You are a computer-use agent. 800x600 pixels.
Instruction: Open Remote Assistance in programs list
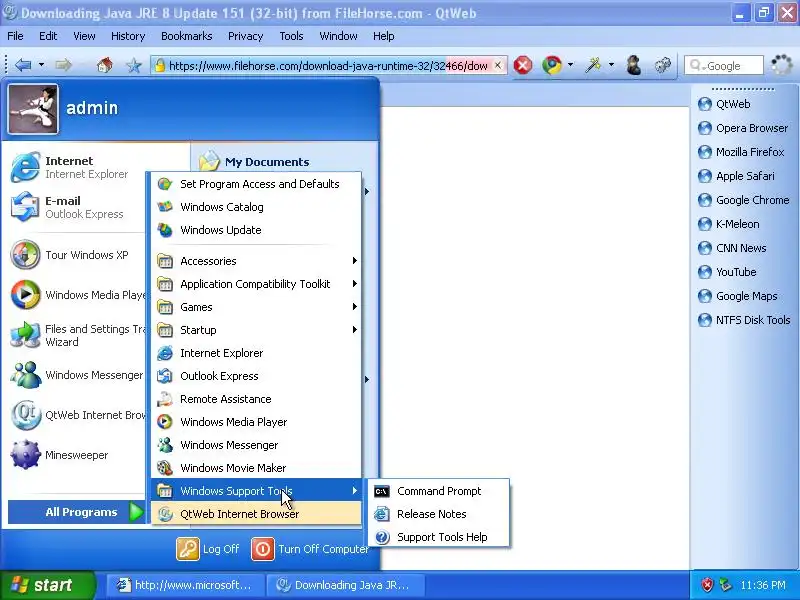pos(256,399)
